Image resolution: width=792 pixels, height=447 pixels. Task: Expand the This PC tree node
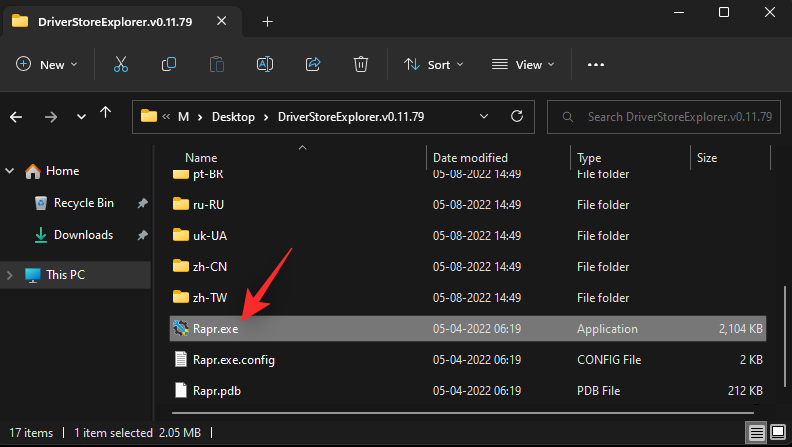[11, 274]
